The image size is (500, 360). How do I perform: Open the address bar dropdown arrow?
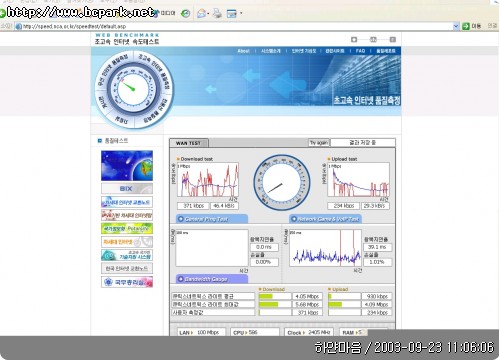[x=456, y=26]
